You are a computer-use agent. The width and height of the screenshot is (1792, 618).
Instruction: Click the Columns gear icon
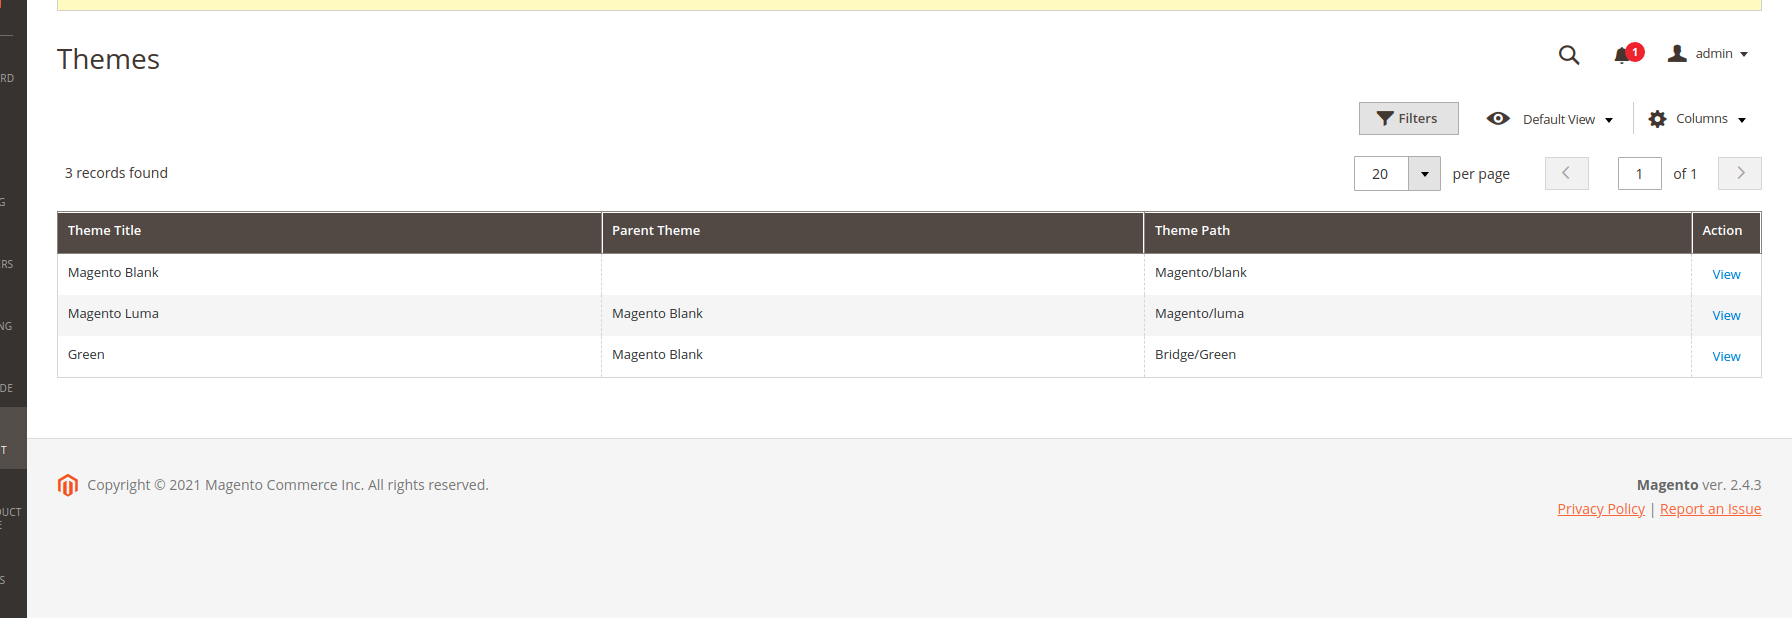[x=1657, y=119]
